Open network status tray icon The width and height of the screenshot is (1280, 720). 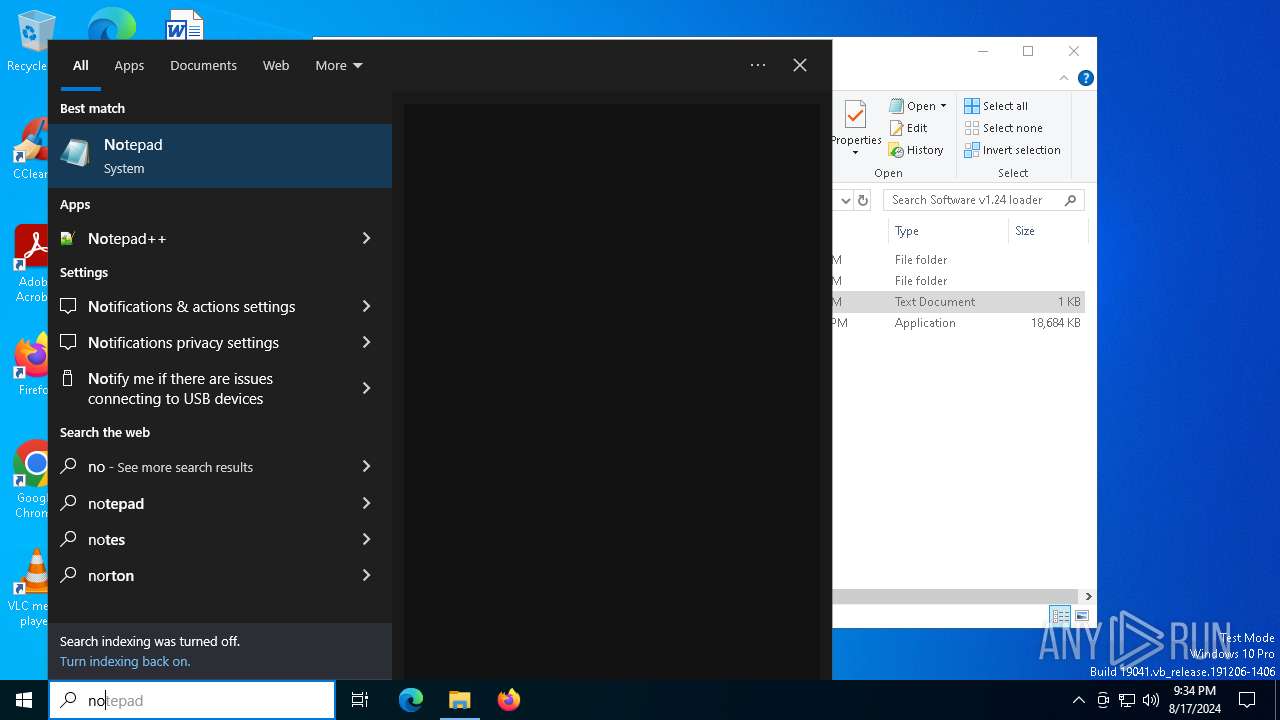1127,700
